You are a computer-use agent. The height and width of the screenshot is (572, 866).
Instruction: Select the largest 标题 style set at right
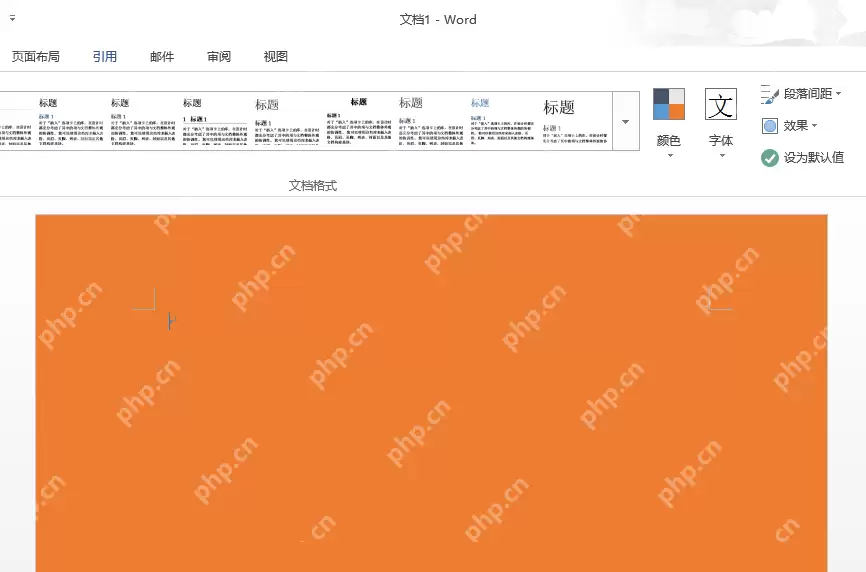[575, 121]
